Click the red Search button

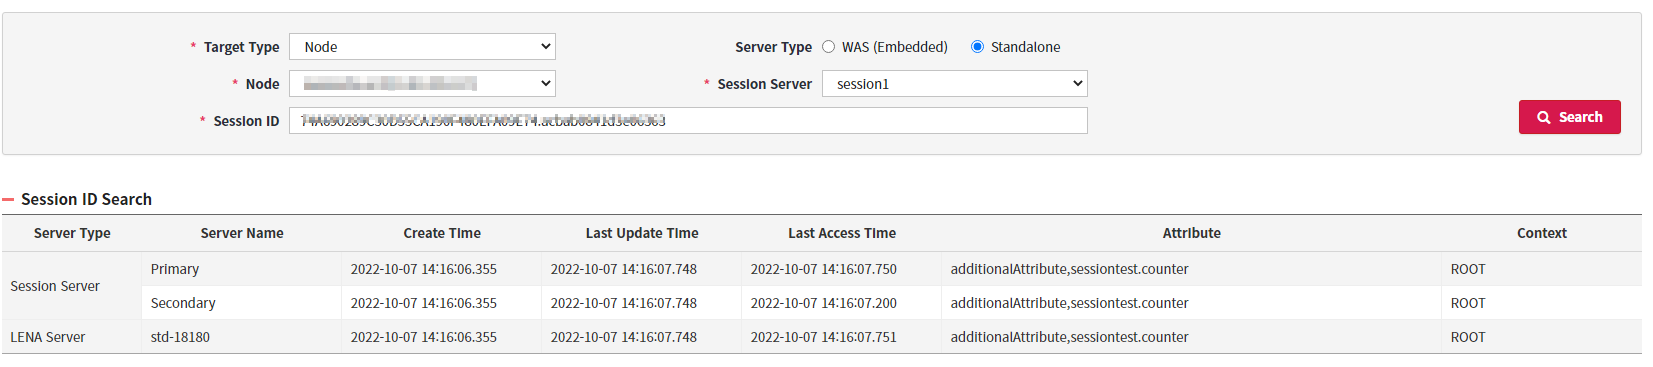coord(1569,117)
